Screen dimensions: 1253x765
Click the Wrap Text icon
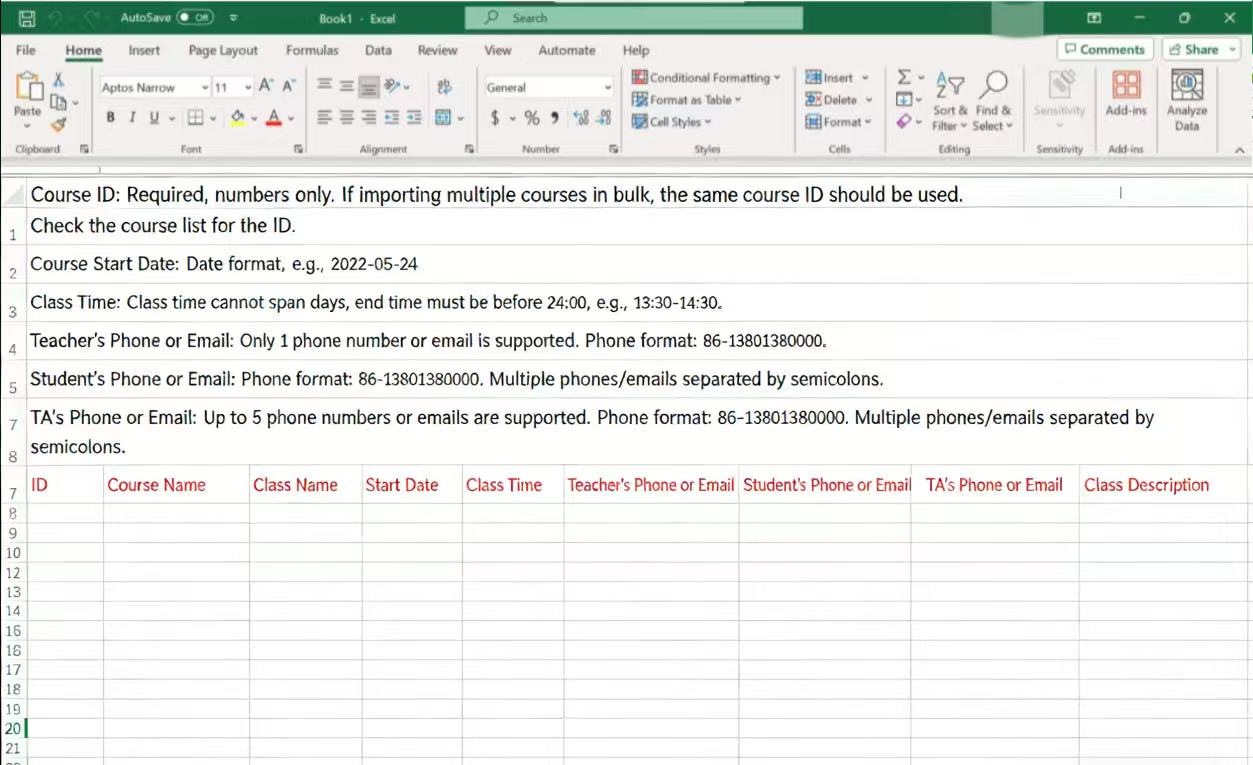click(445, 87)
